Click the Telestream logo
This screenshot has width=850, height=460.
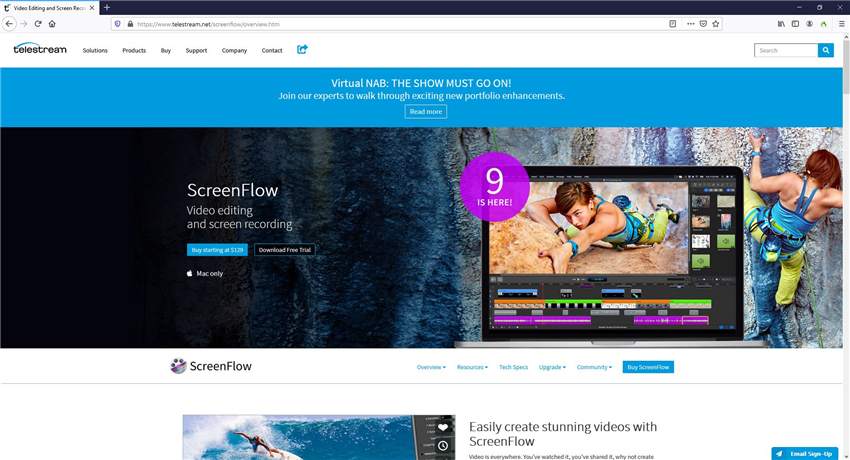40,49
